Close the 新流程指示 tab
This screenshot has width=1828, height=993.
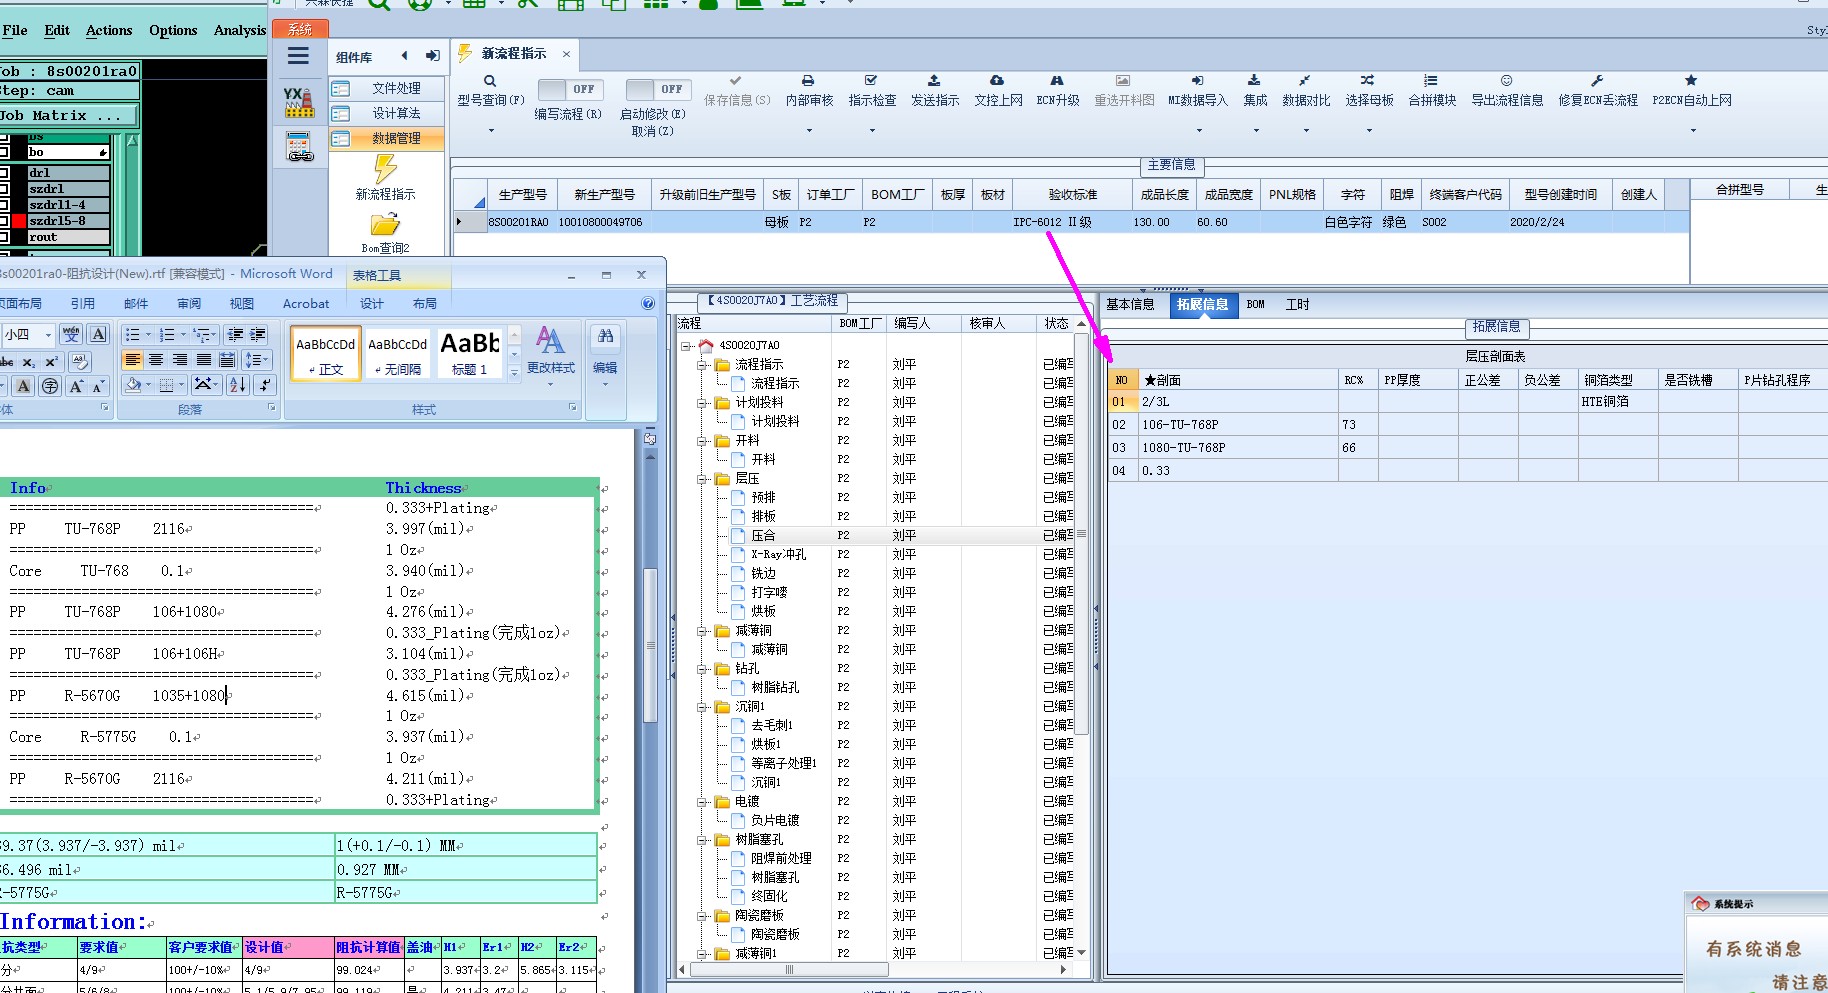tap(566, 54)
